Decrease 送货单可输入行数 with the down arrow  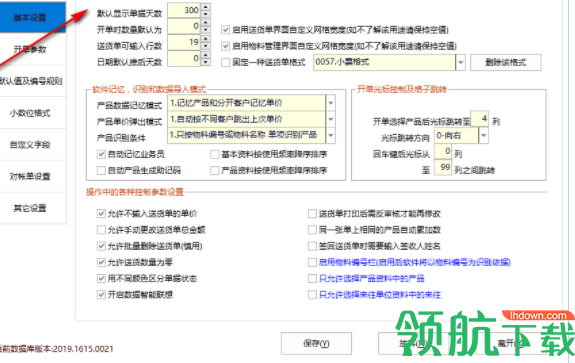click(x=206, y=46)
